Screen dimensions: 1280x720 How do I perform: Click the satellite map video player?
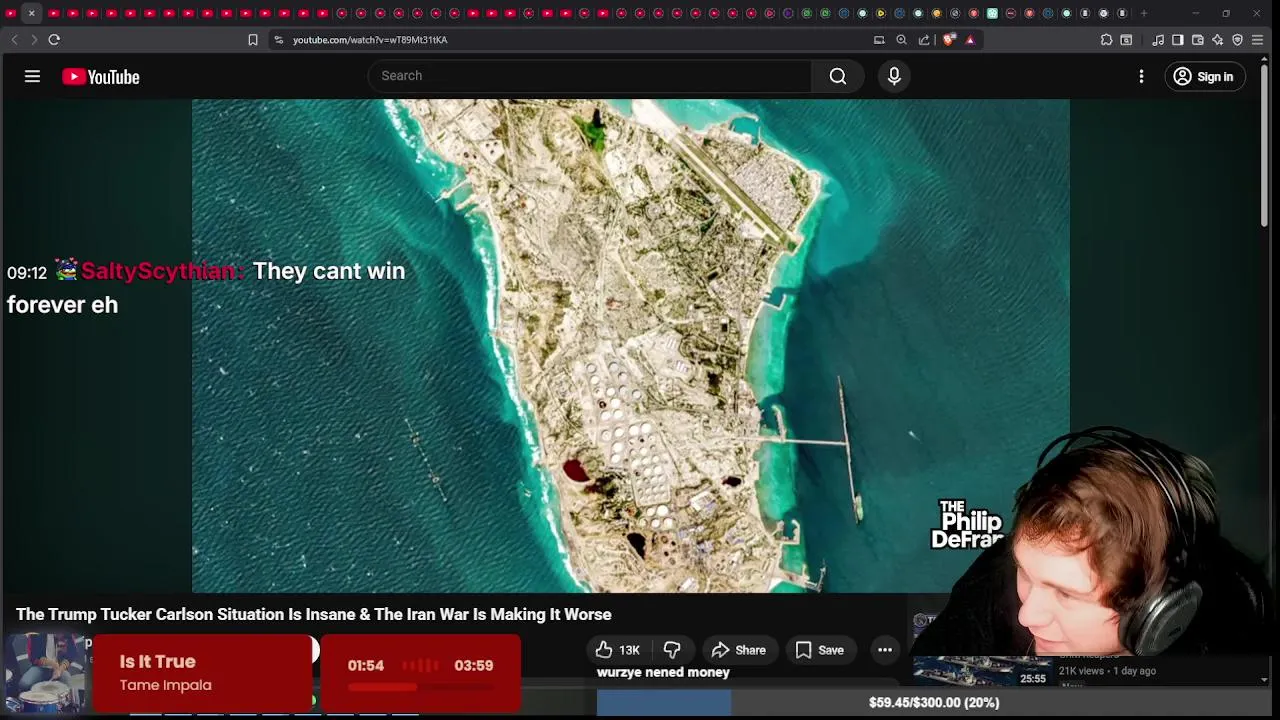point(630,345)
